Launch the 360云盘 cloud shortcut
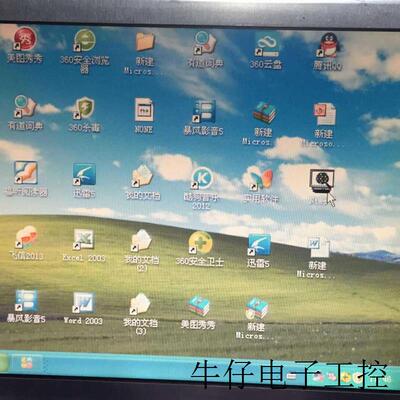 tap(267, 45)
